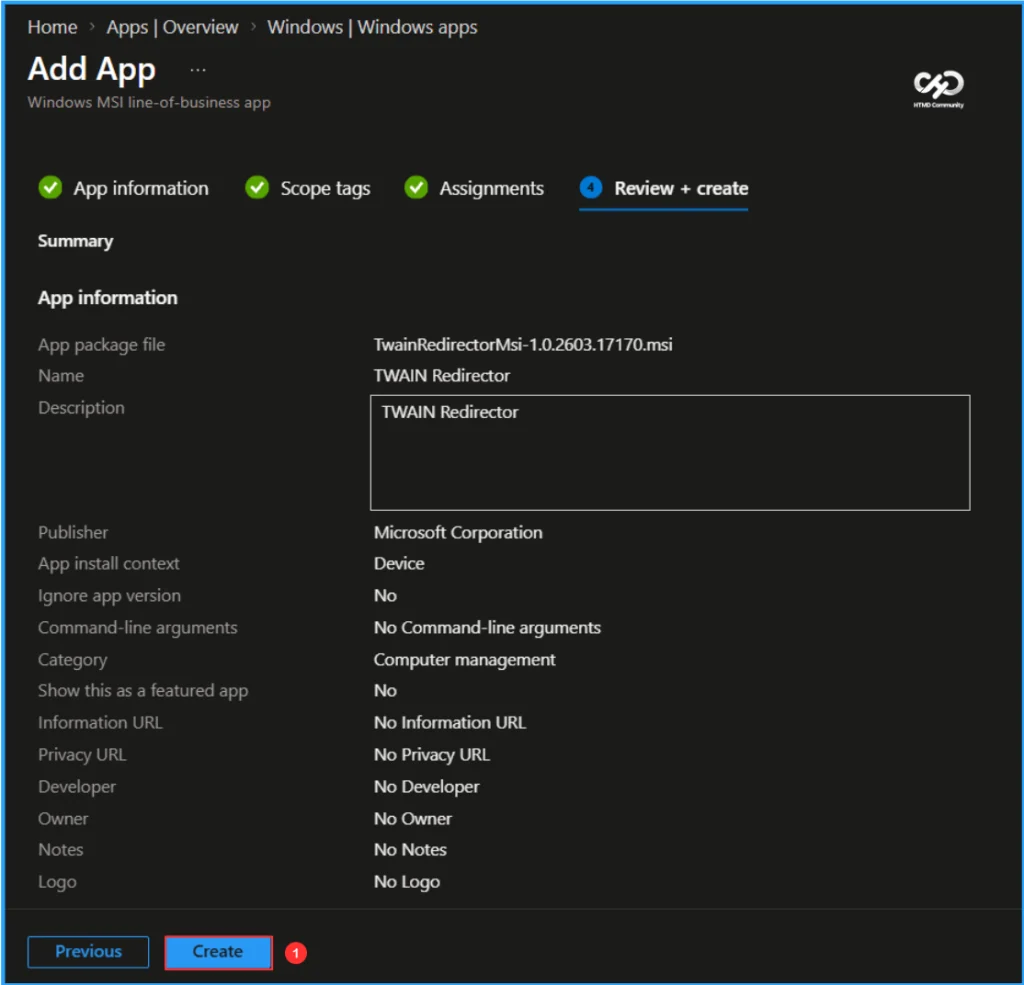Image resolution: width=1024 pixels, height=985 pixels.
Task: Click the Description label
Action: (81, 408)
